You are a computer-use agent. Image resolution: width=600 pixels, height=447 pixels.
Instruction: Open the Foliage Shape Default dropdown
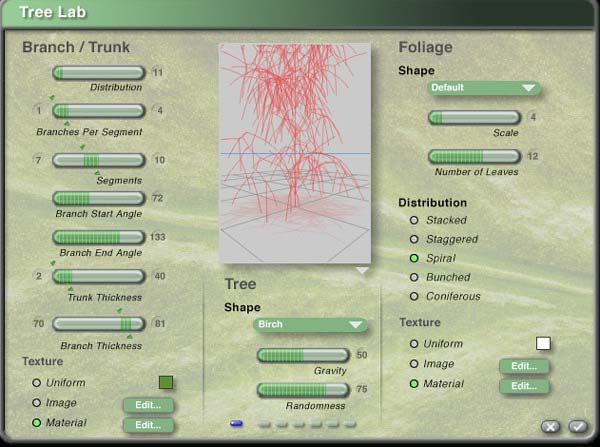point(484,88)
